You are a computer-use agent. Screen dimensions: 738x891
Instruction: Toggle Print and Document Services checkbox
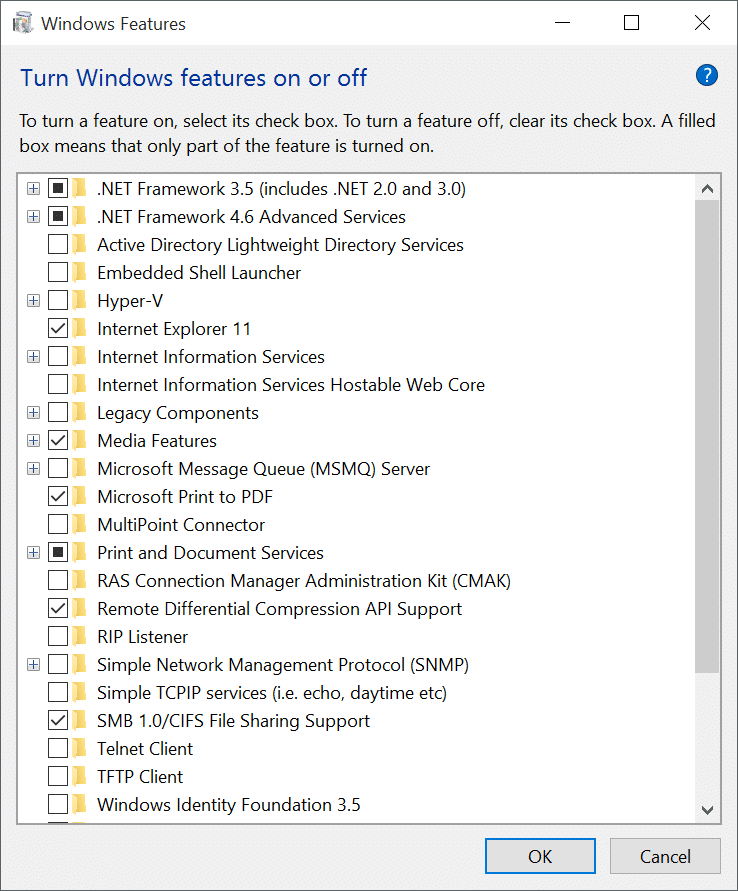click(x=58, y=552)
